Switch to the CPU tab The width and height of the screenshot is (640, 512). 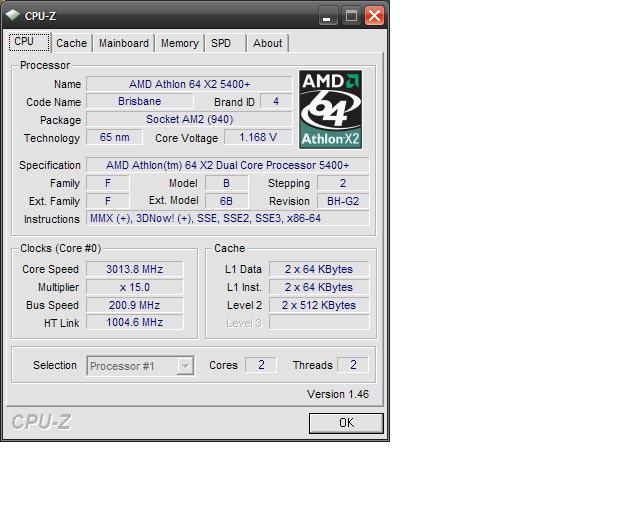click(29, 42)
